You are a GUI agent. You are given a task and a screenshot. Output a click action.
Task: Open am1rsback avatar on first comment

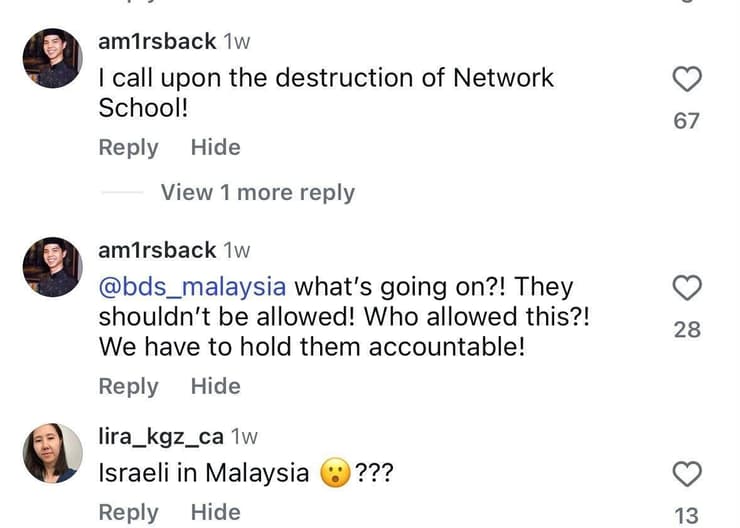(x=52, y=58)
